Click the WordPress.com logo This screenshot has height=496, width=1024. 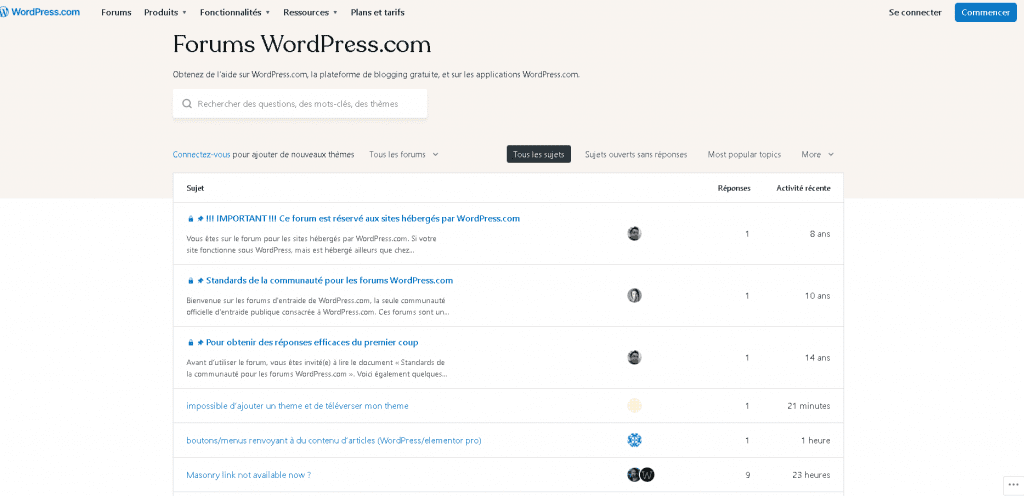click(x=40, y=12)
